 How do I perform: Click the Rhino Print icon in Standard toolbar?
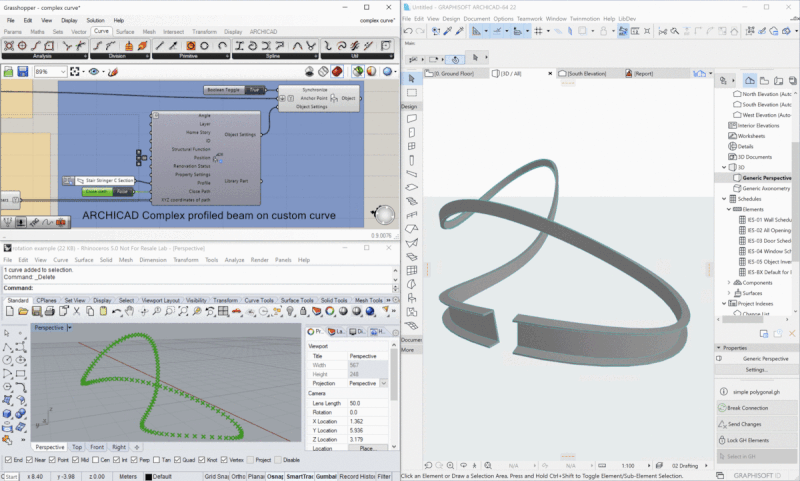pyautogui.click(x=49, y=313)
